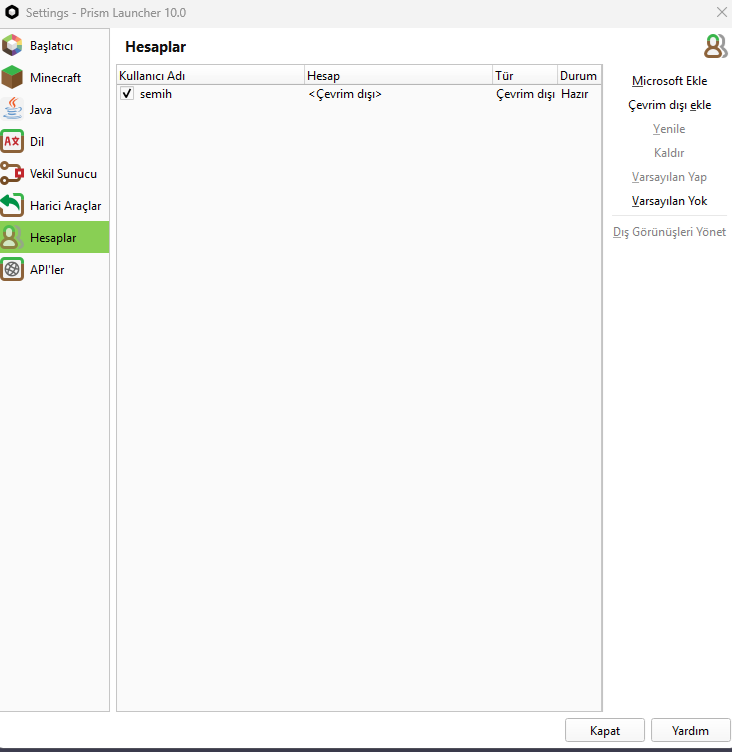This screenshot has width=732, height=752.
Task: Click Varsayılan Yok button
Action: (669, 201)
